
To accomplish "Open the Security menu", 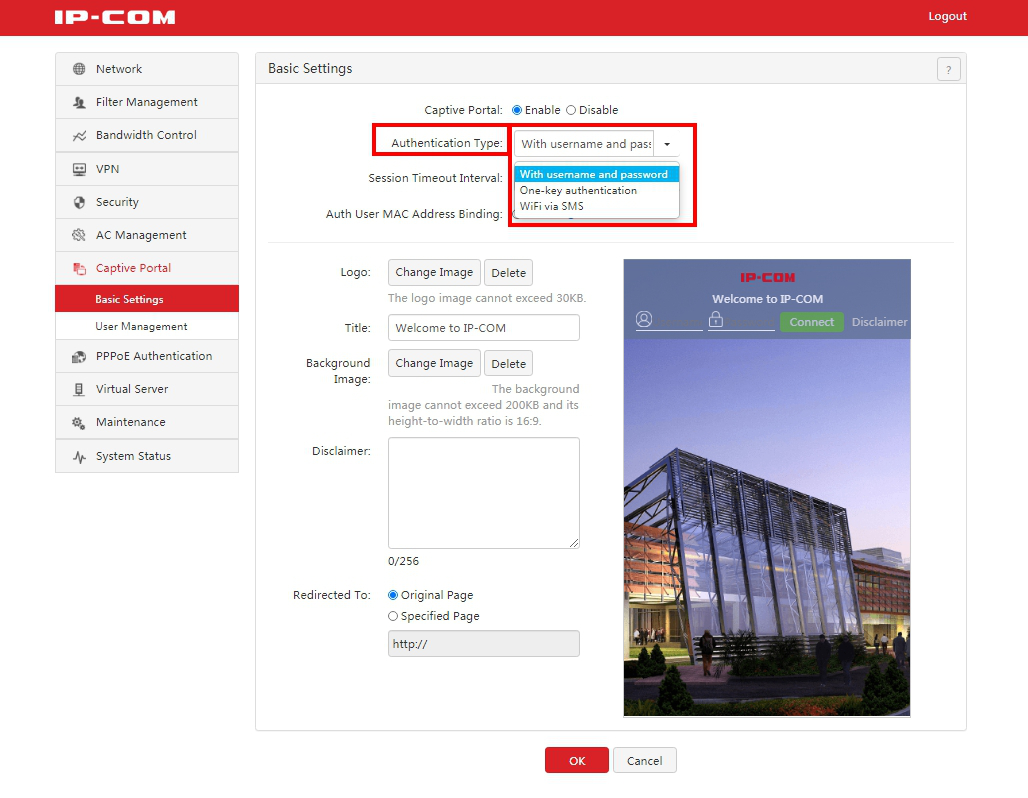I will 147,202.
